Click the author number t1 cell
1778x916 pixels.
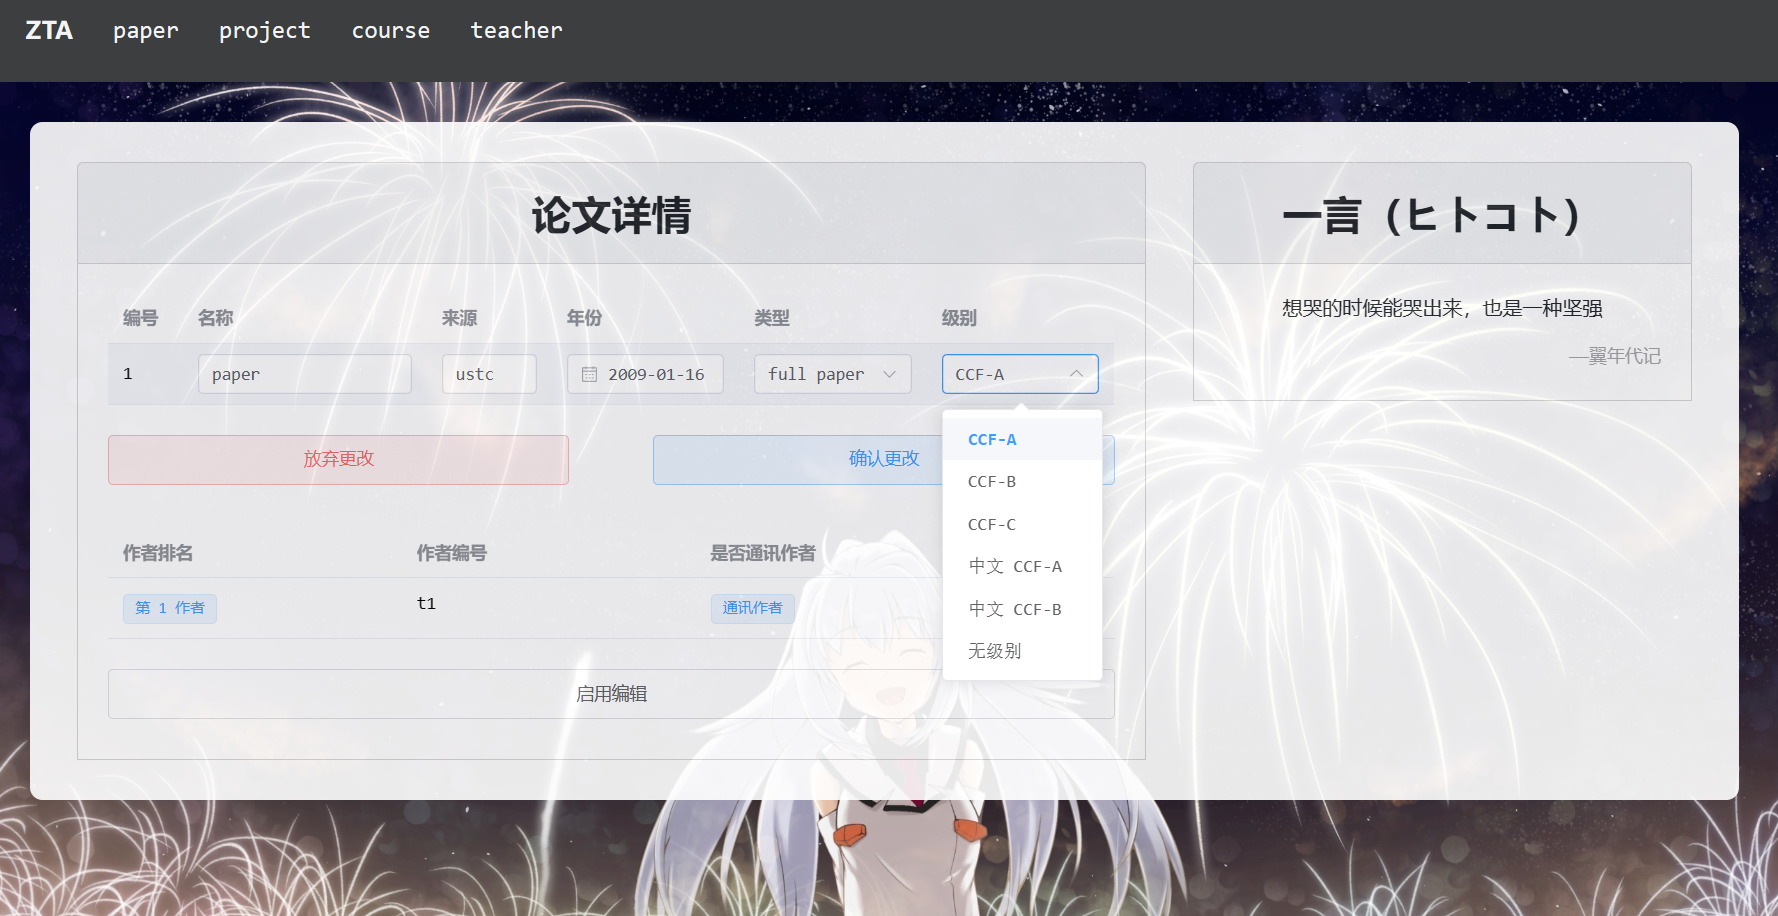(426, 603)
